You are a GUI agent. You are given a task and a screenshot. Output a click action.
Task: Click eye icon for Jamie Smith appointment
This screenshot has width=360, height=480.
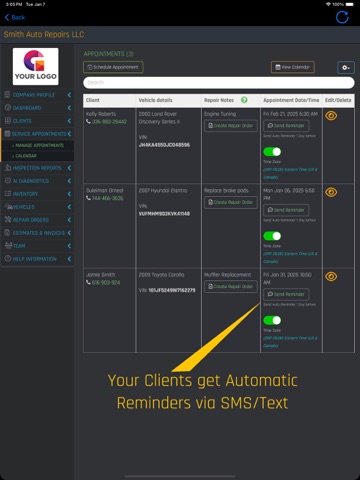(x=331, y=277)
